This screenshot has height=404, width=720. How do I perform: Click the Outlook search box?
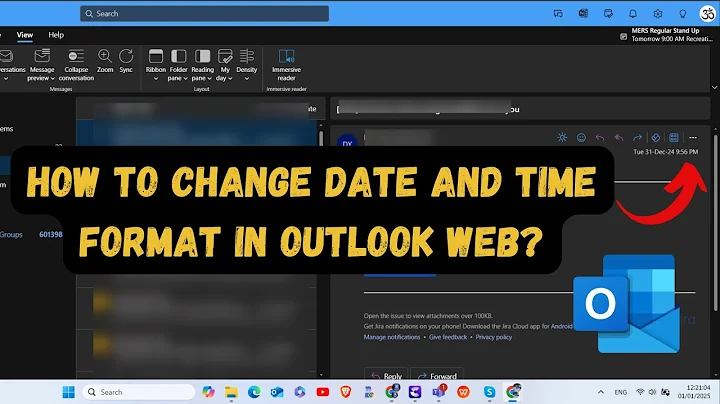(x=204, y=14)
